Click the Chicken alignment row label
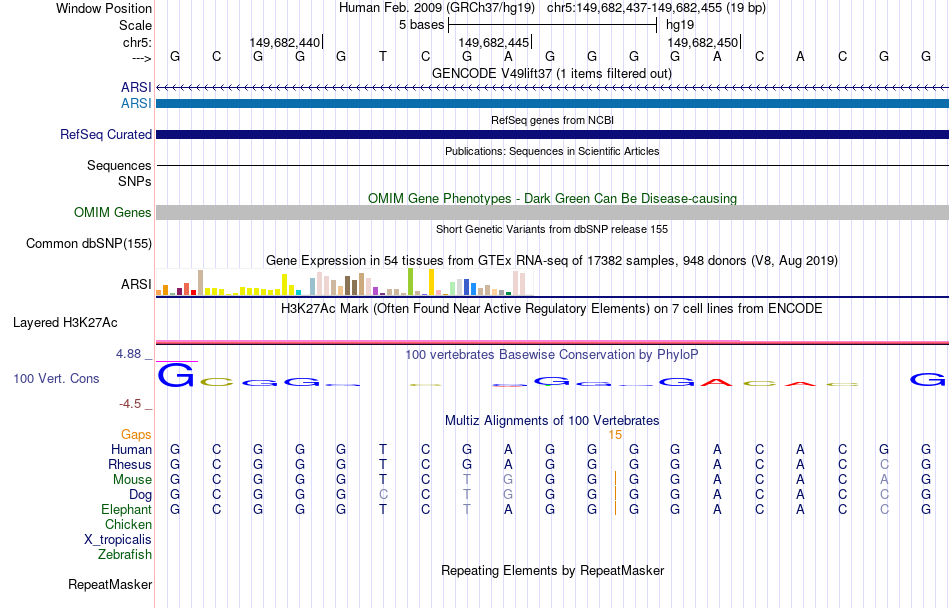 pos(128,524)
